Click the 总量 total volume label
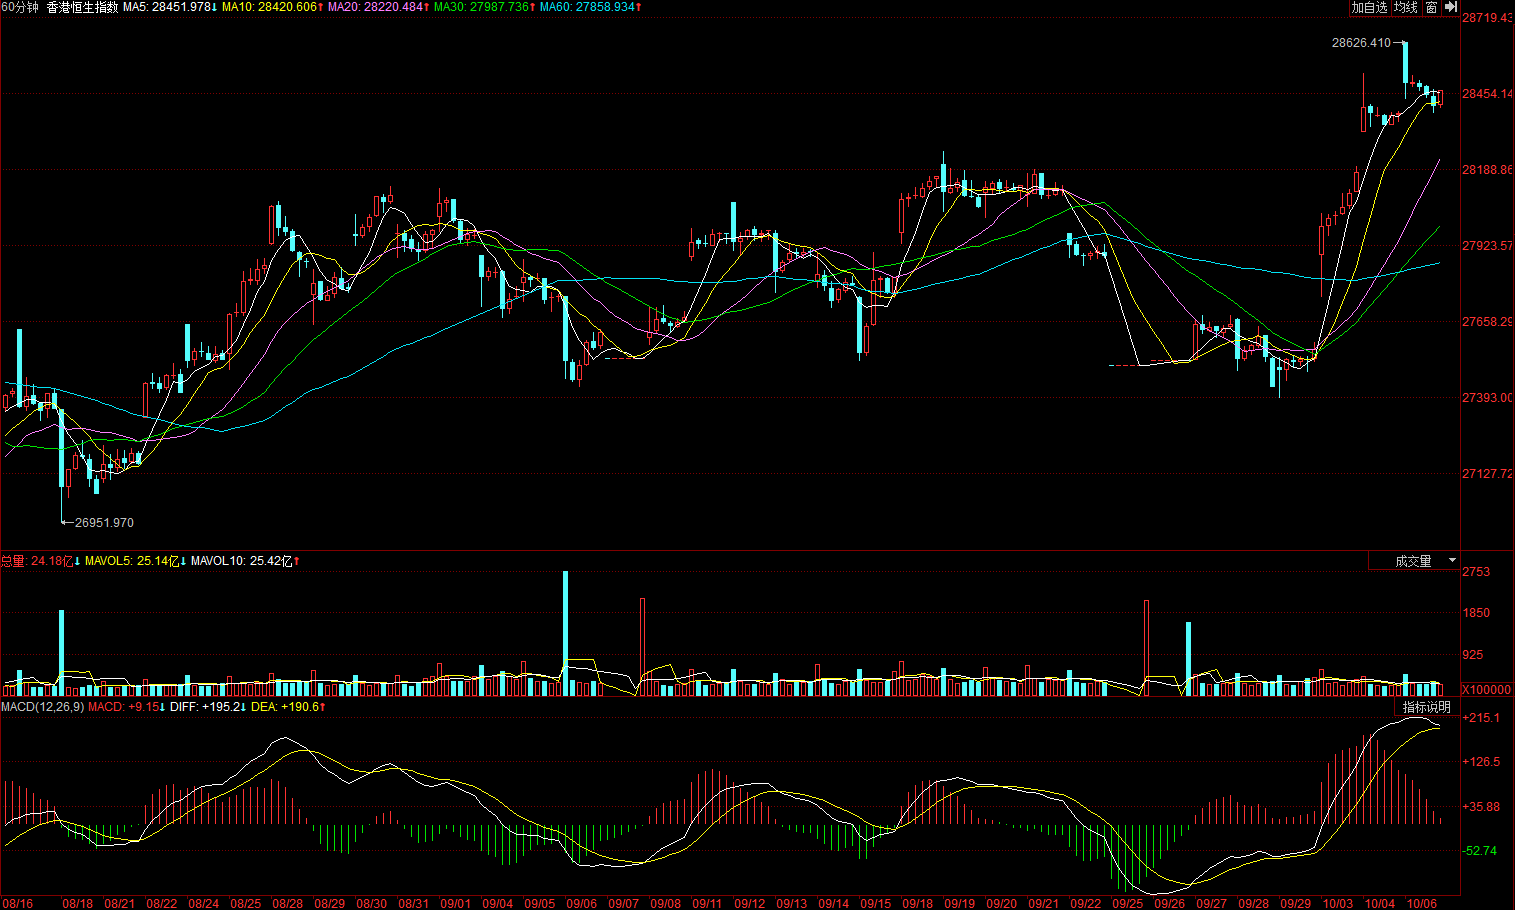 click(40, 561)
